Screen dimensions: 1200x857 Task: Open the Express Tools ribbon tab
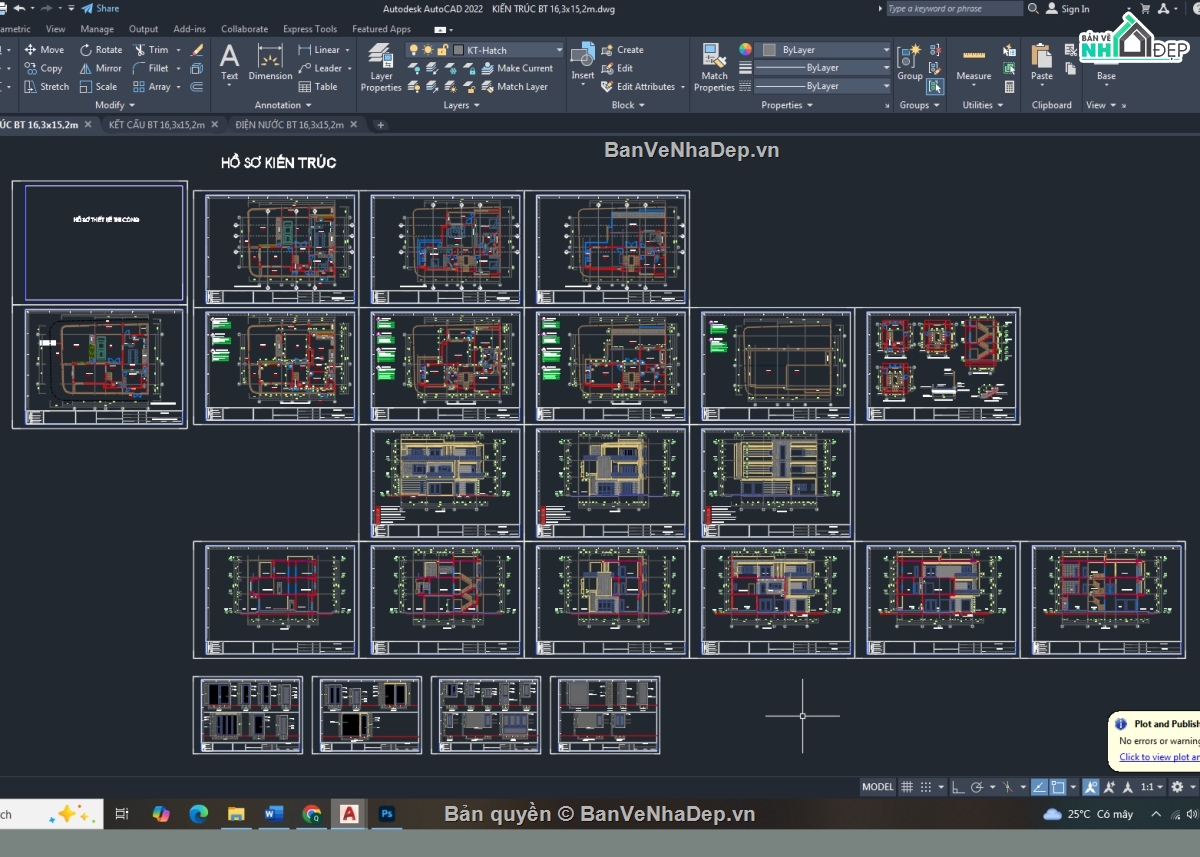(x=309, y=29)
